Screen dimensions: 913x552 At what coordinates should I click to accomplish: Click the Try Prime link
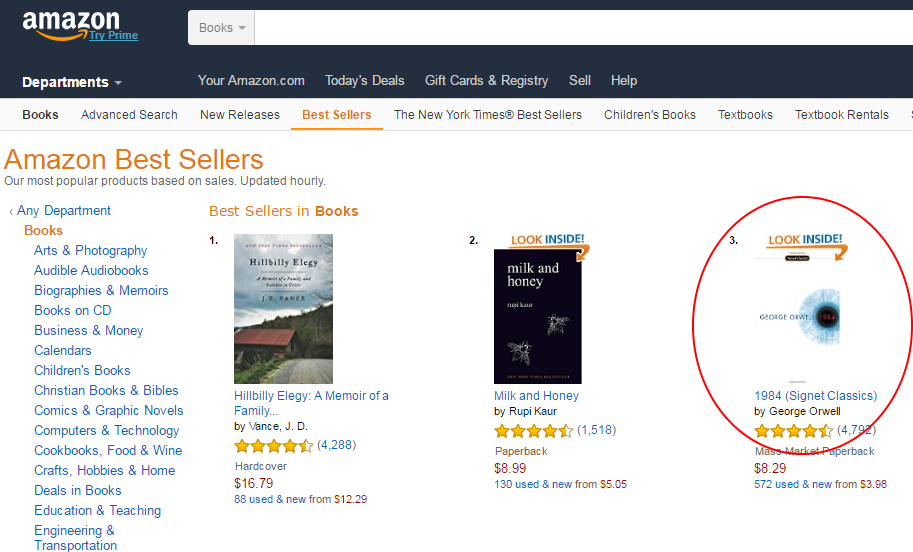pyautogui.click(x=113, y=36)
